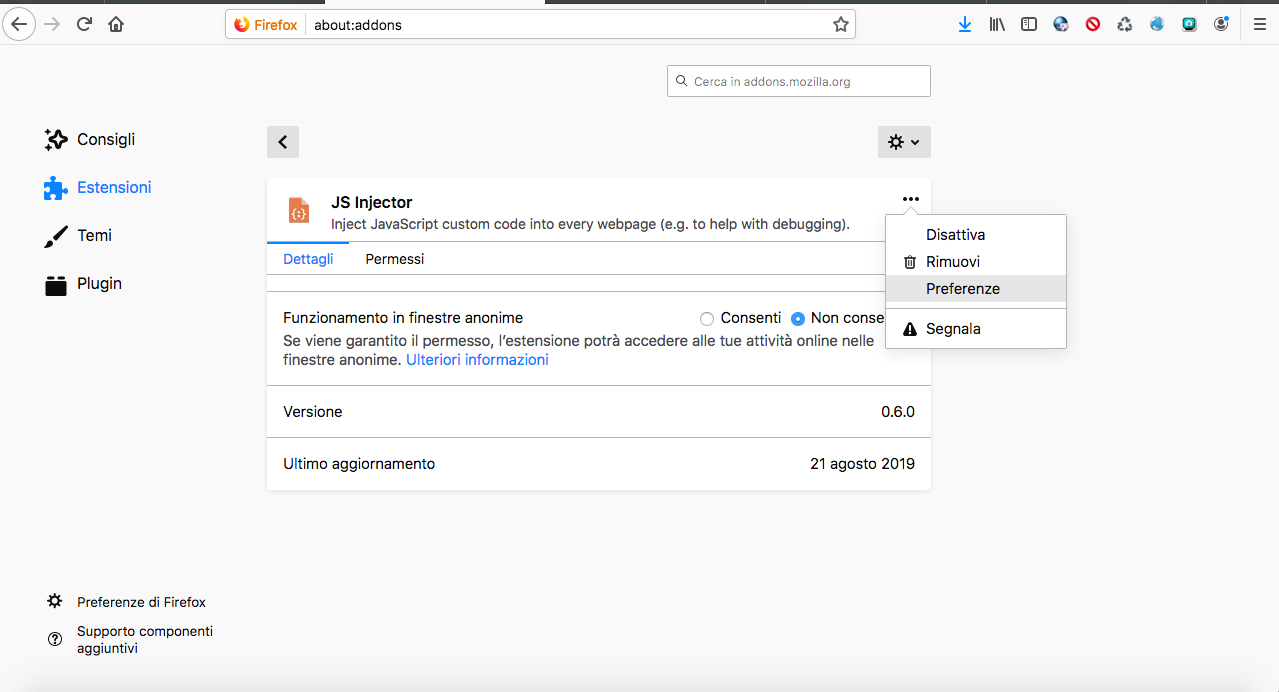1279x692 pixels.
Task: Choose Segnala in the context menu
Action: pos(976,329)
